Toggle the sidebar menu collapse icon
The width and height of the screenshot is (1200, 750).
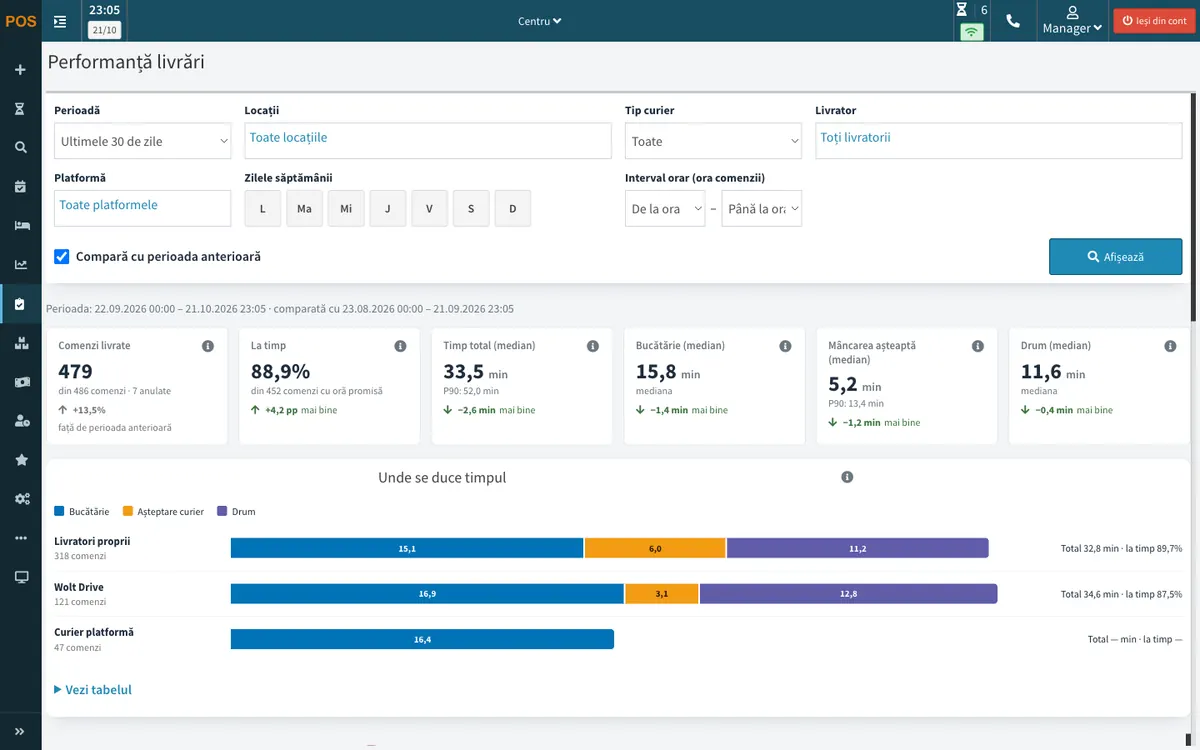(60, 20)
